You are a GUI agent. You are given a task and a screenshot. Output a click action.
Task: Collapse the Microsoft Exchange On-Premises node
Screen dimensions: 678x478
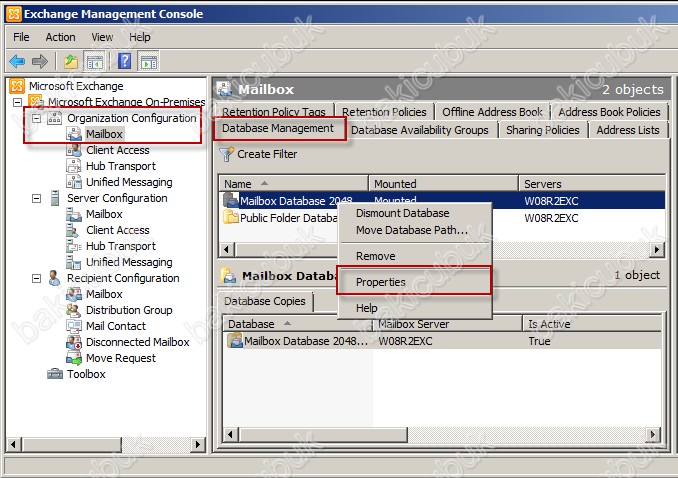coord(18,102)
